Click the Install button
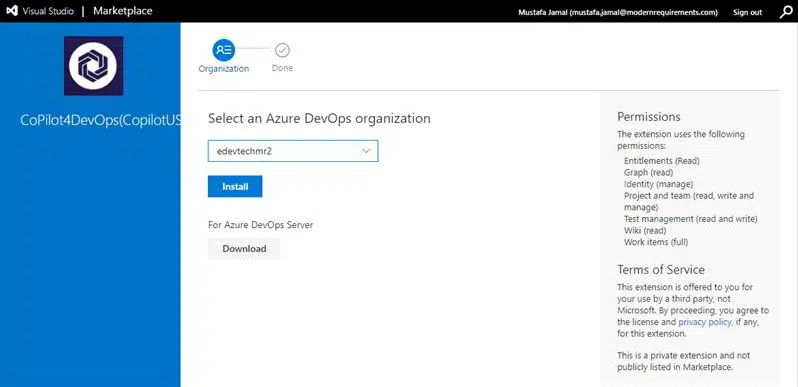This screenshot has height=387, width=798. coord(235,186)
